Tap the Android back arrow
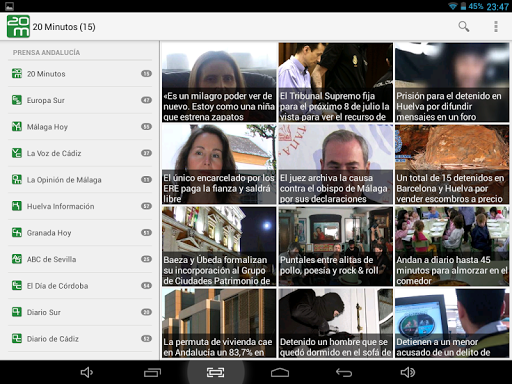The height and width of the screenshot is (384, 512). 344,372
